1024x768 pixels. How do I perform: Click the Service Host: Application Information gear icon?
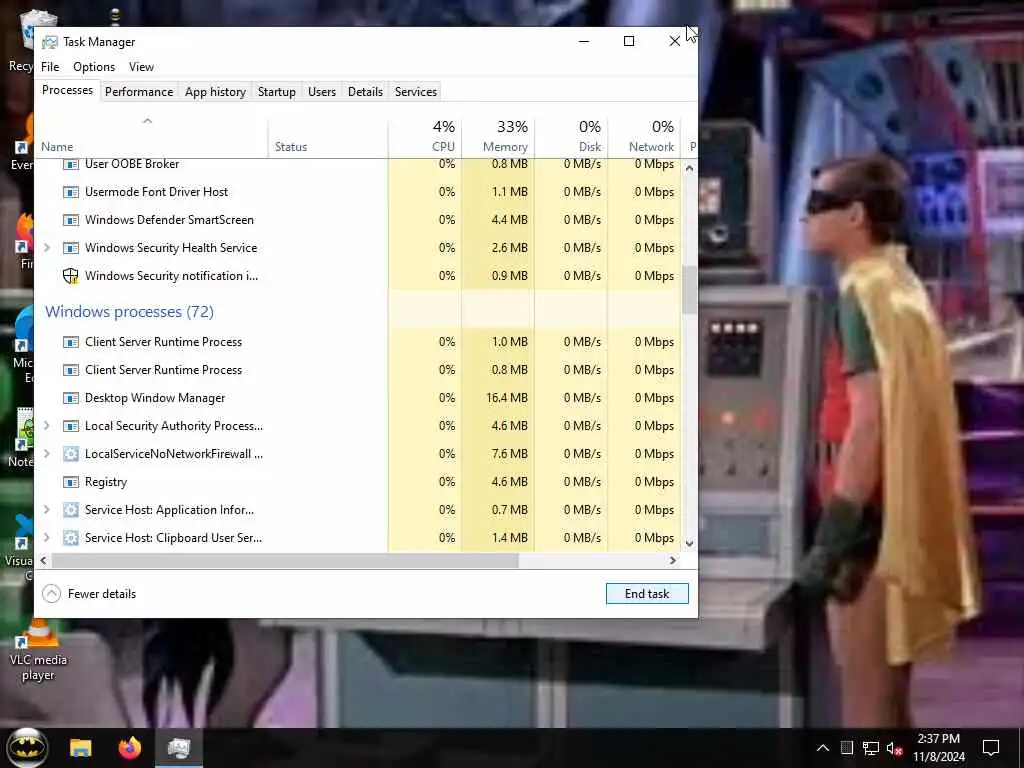71,510
